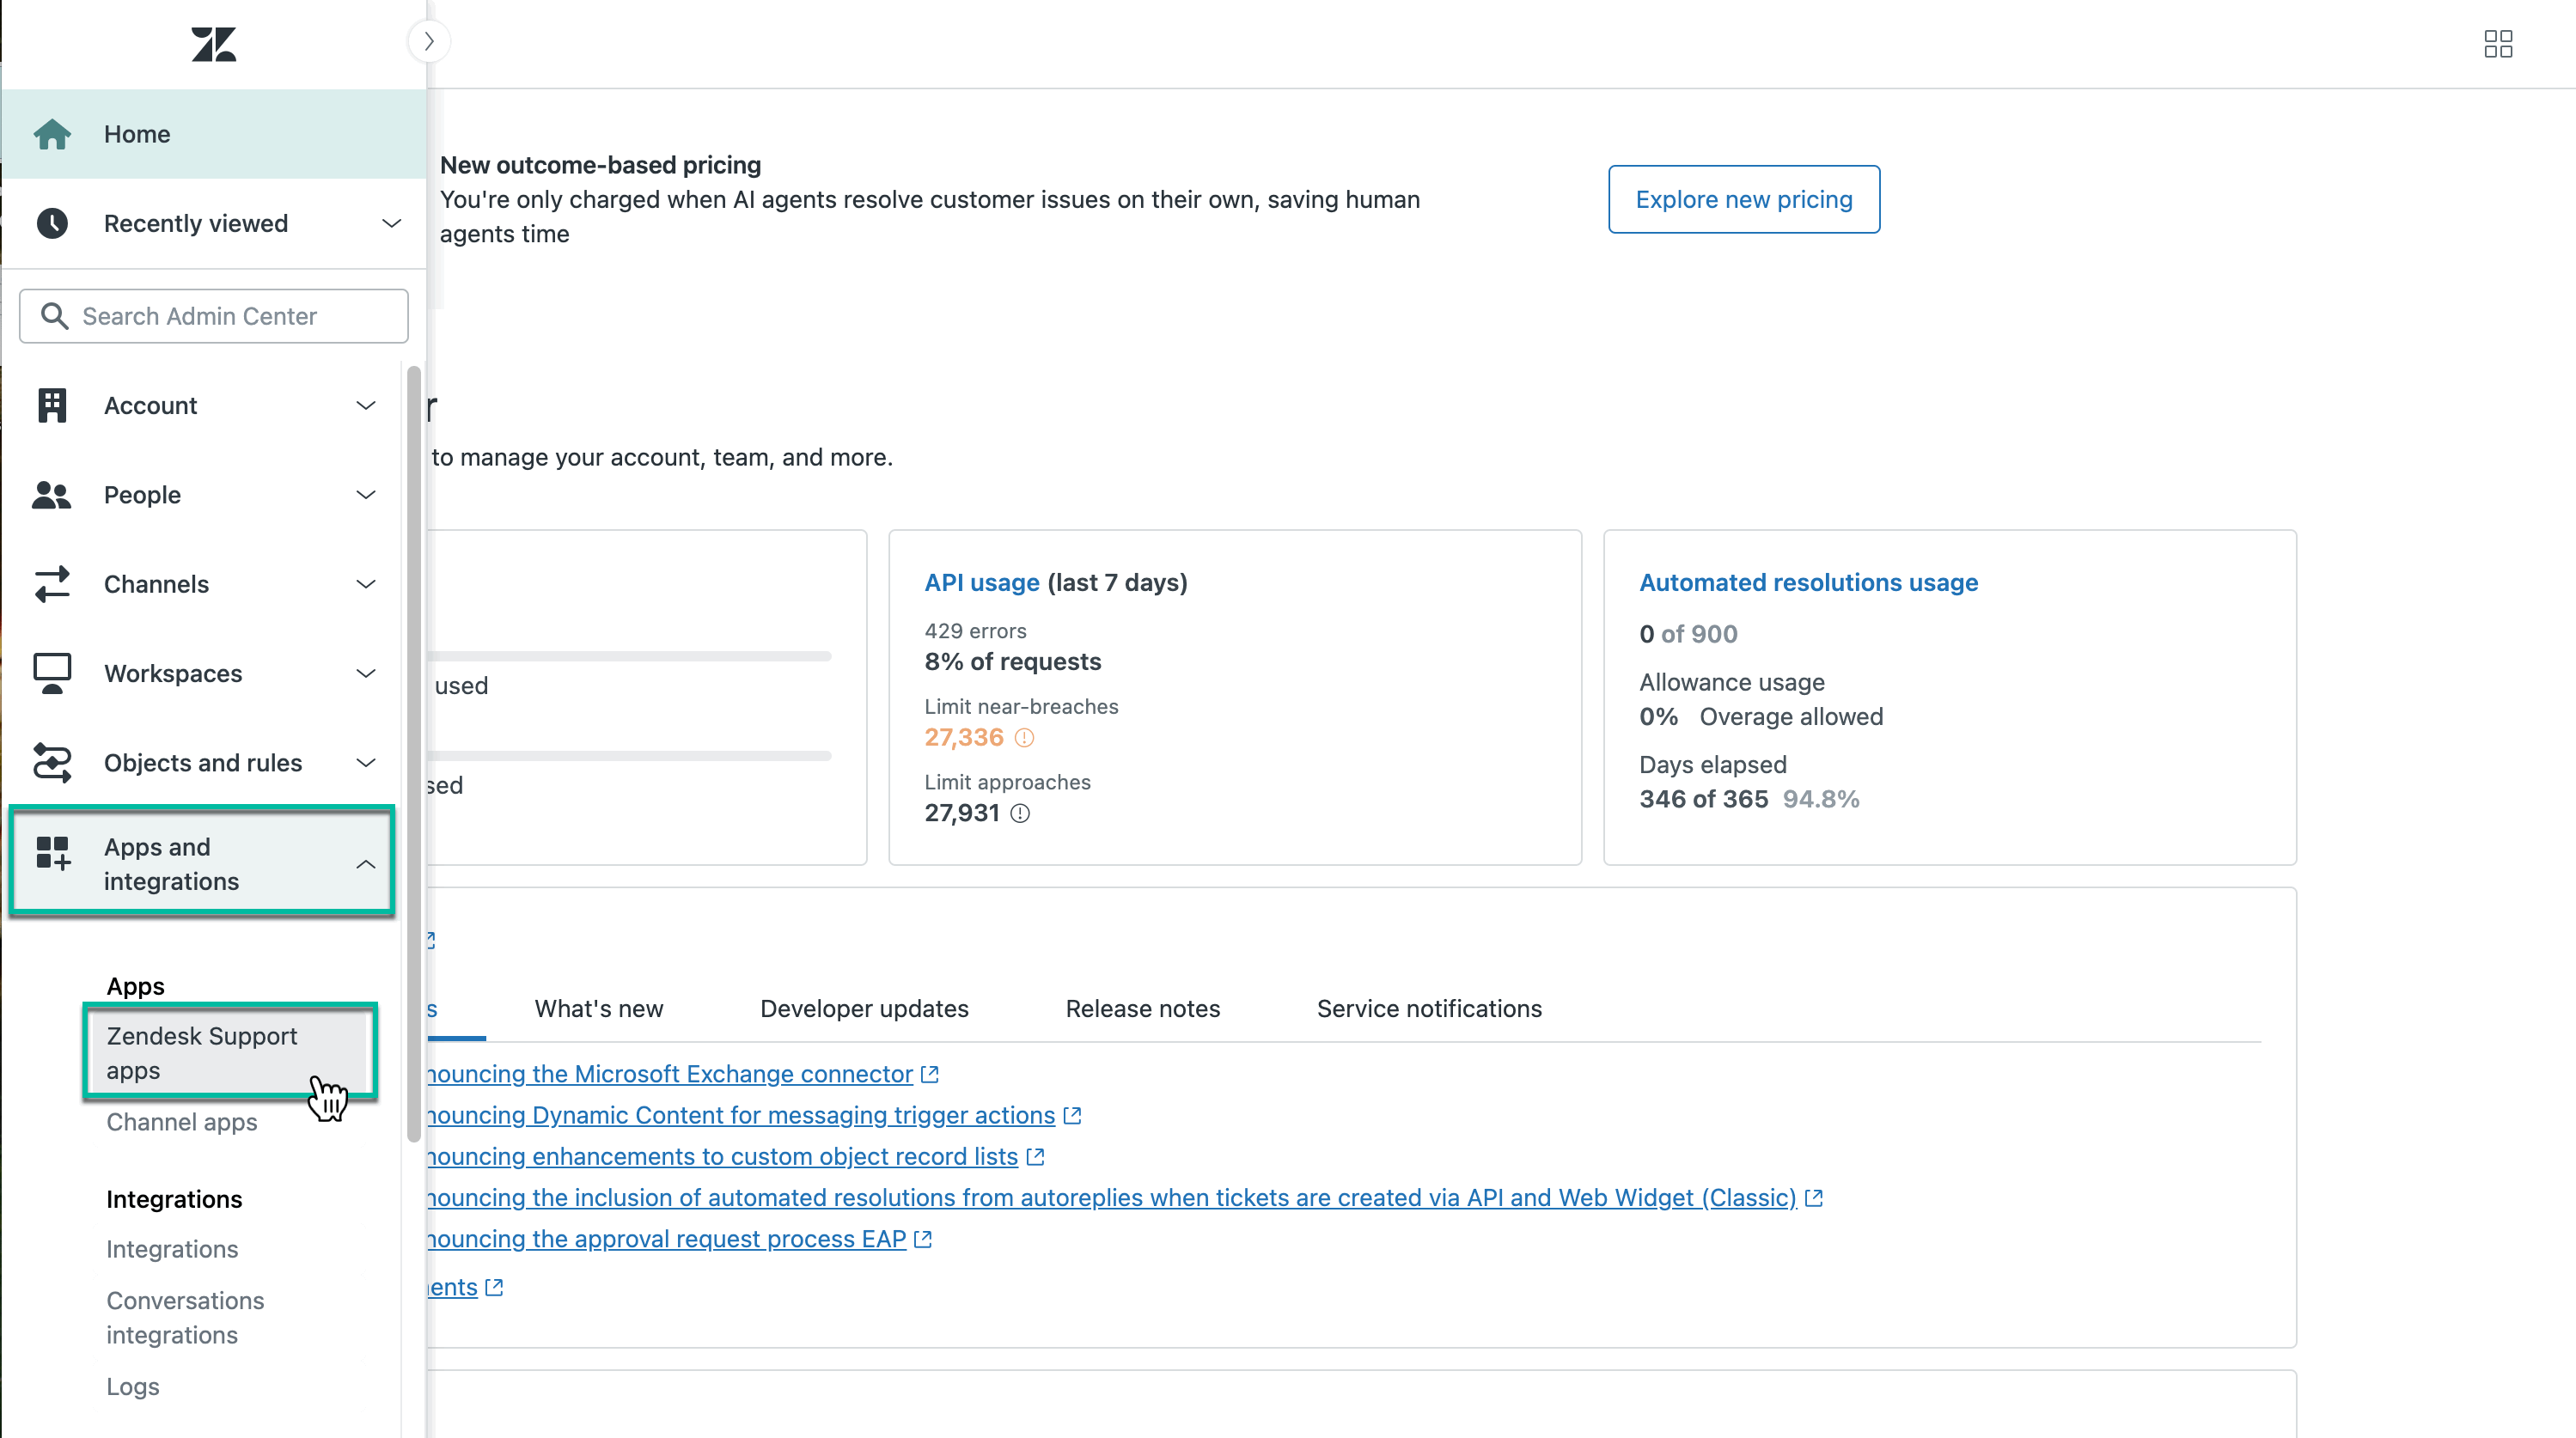
Task: Select the Channels arrows icon
Action: tap(52, 584)
